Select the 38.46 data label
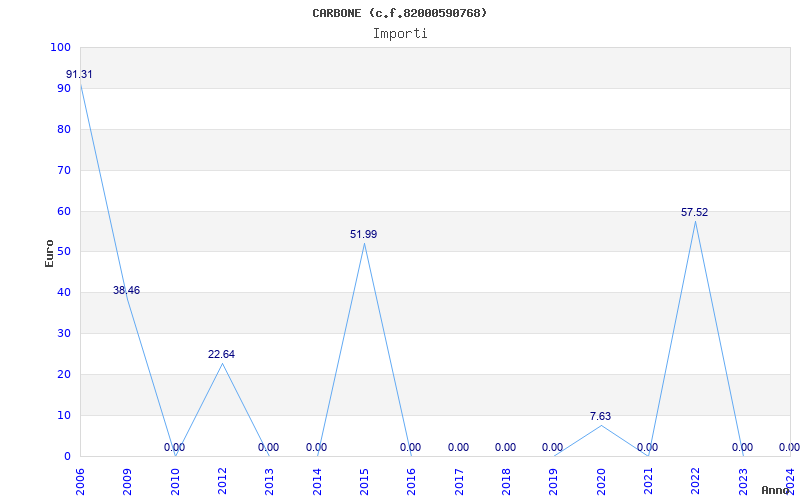This screenshot has width=800, height=500. 126,290
